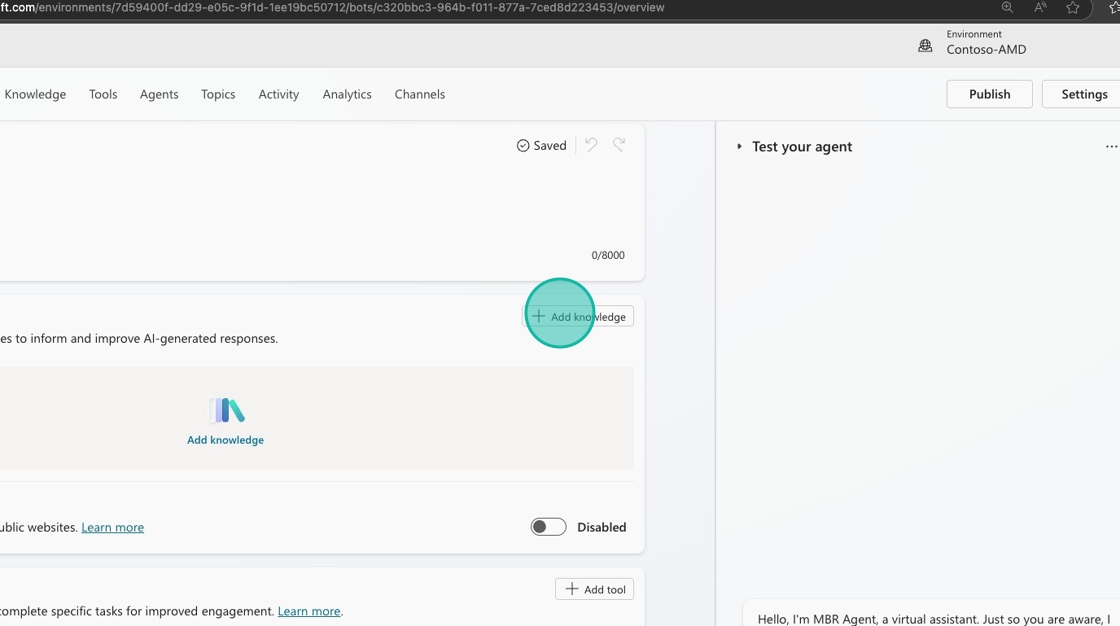
Task: Open the Contoso-AMD environment picker
Action: coord(986,49)
